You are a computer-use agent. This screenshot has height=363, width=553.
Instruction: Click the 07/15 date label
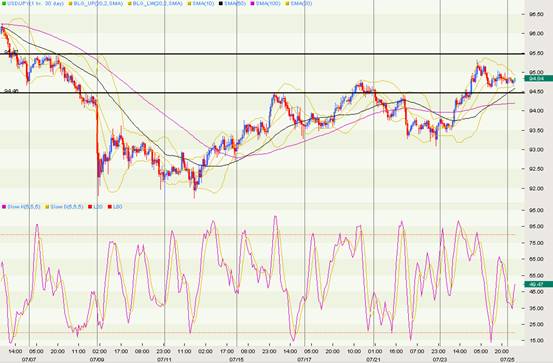pos(236,359)
